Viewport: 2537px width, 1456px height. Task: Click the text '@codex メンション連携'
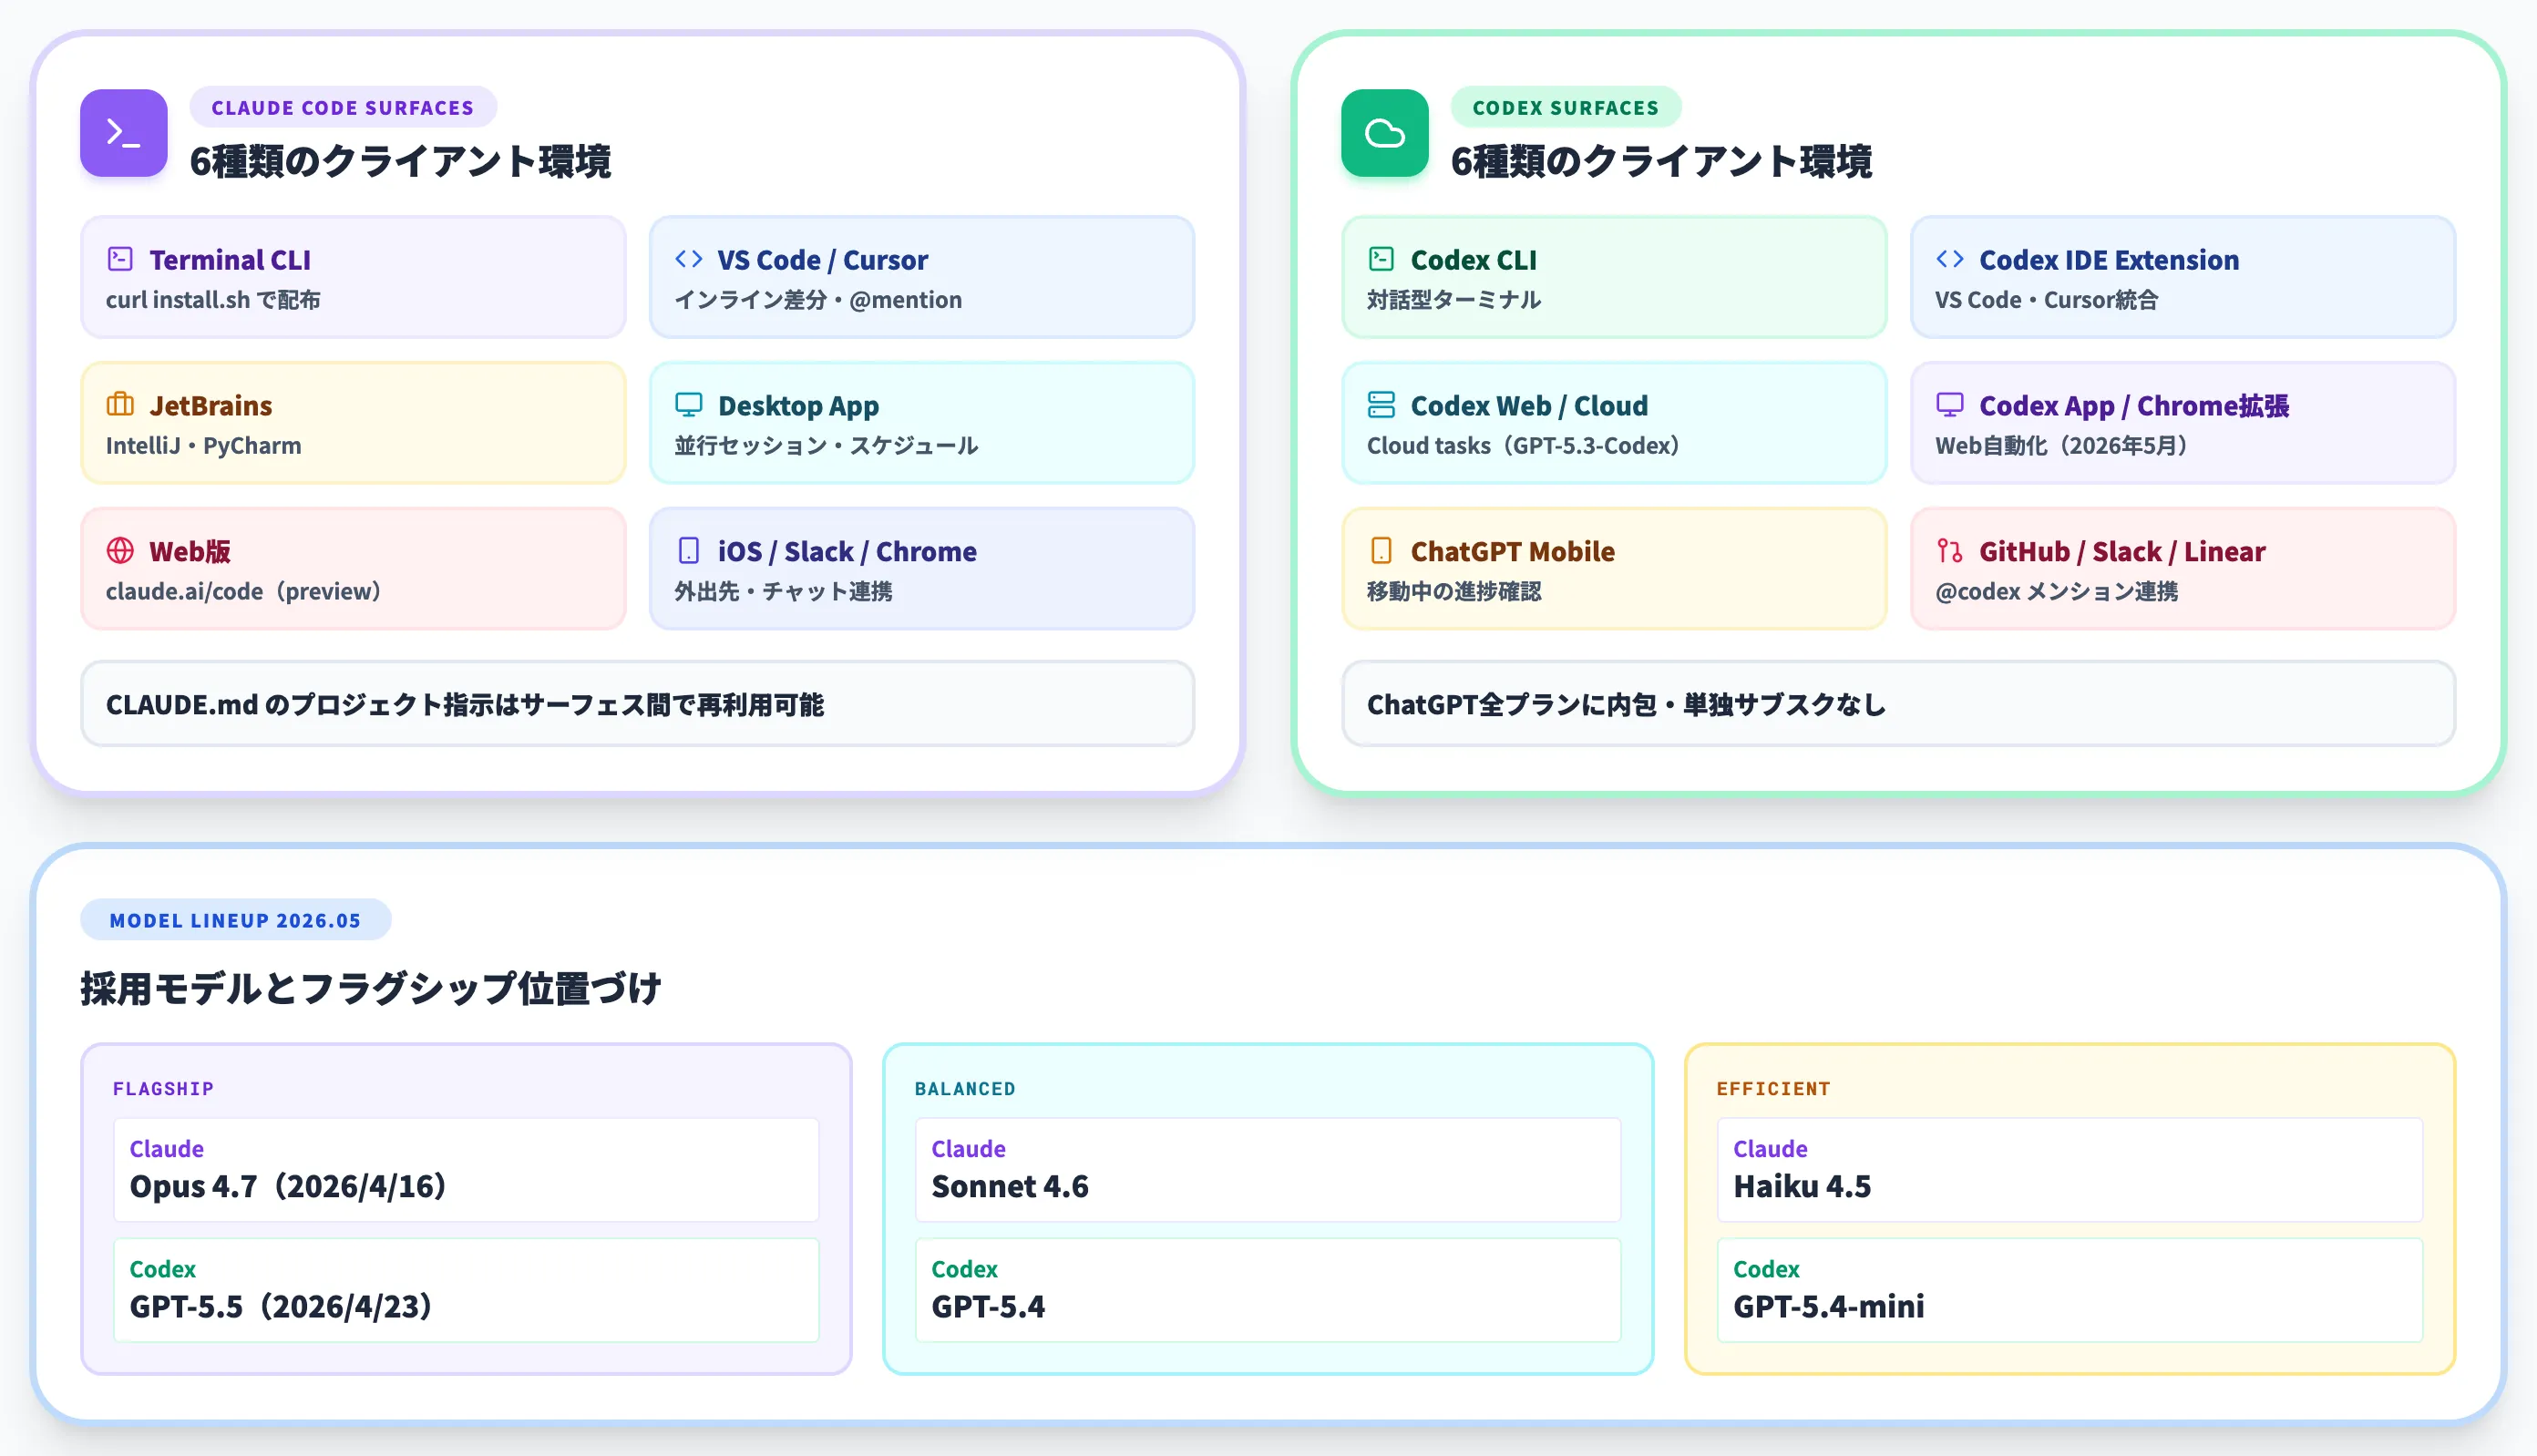click(2056, 592)
